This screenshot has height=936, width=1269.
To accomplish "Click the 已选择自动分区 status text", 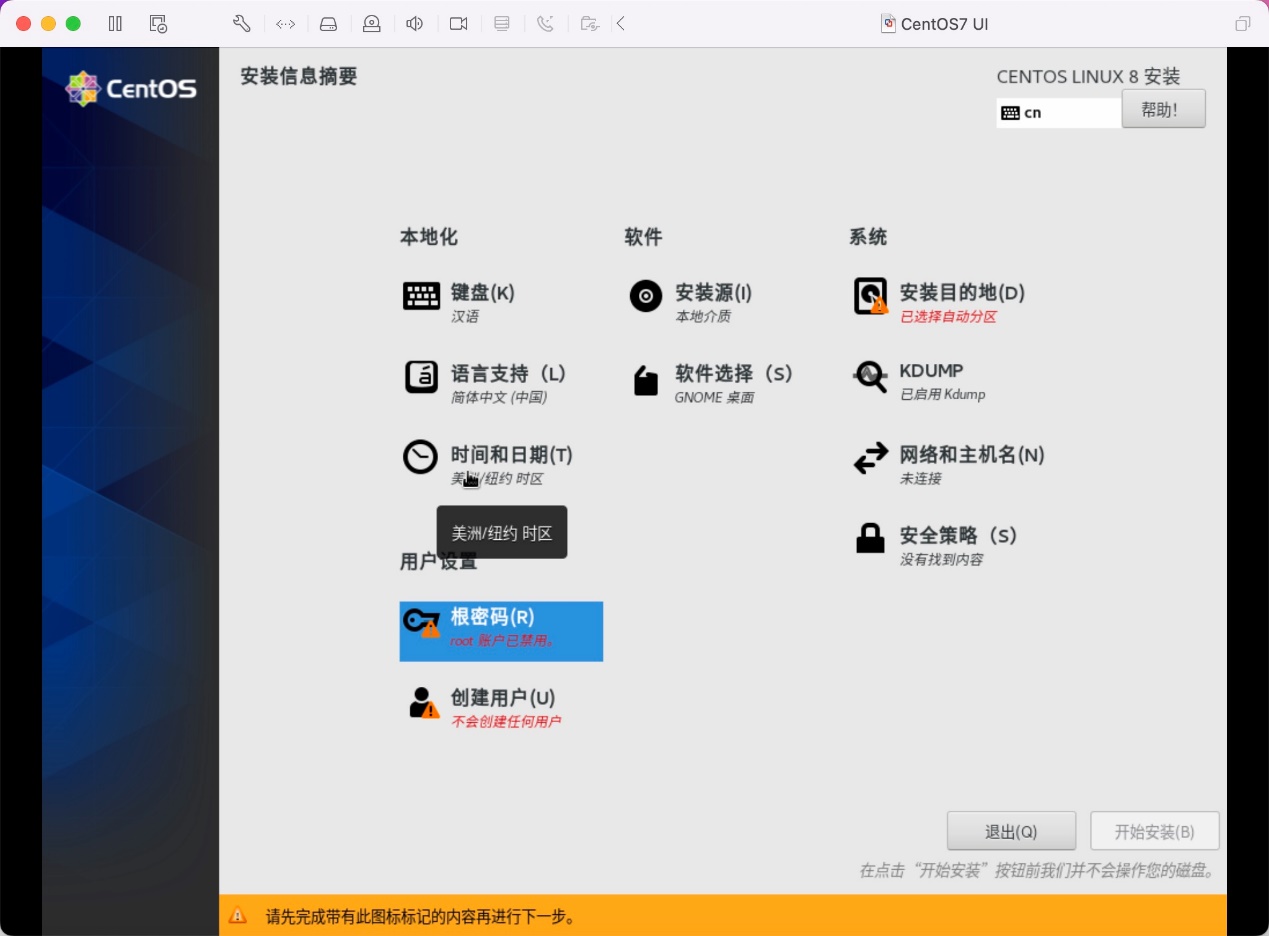I will [x=948, y=317].
